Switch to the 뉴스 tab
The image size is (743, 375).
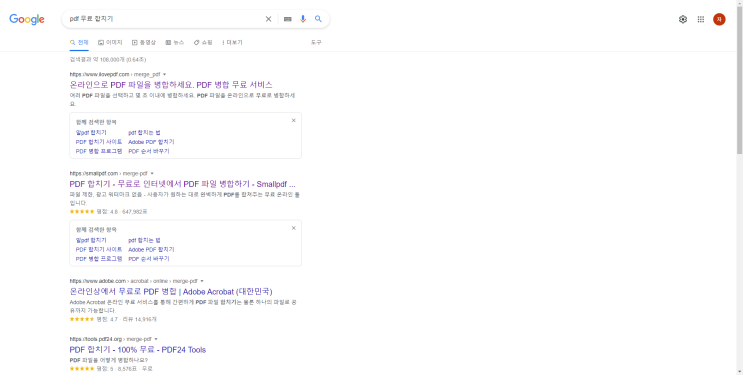(175, 42)
